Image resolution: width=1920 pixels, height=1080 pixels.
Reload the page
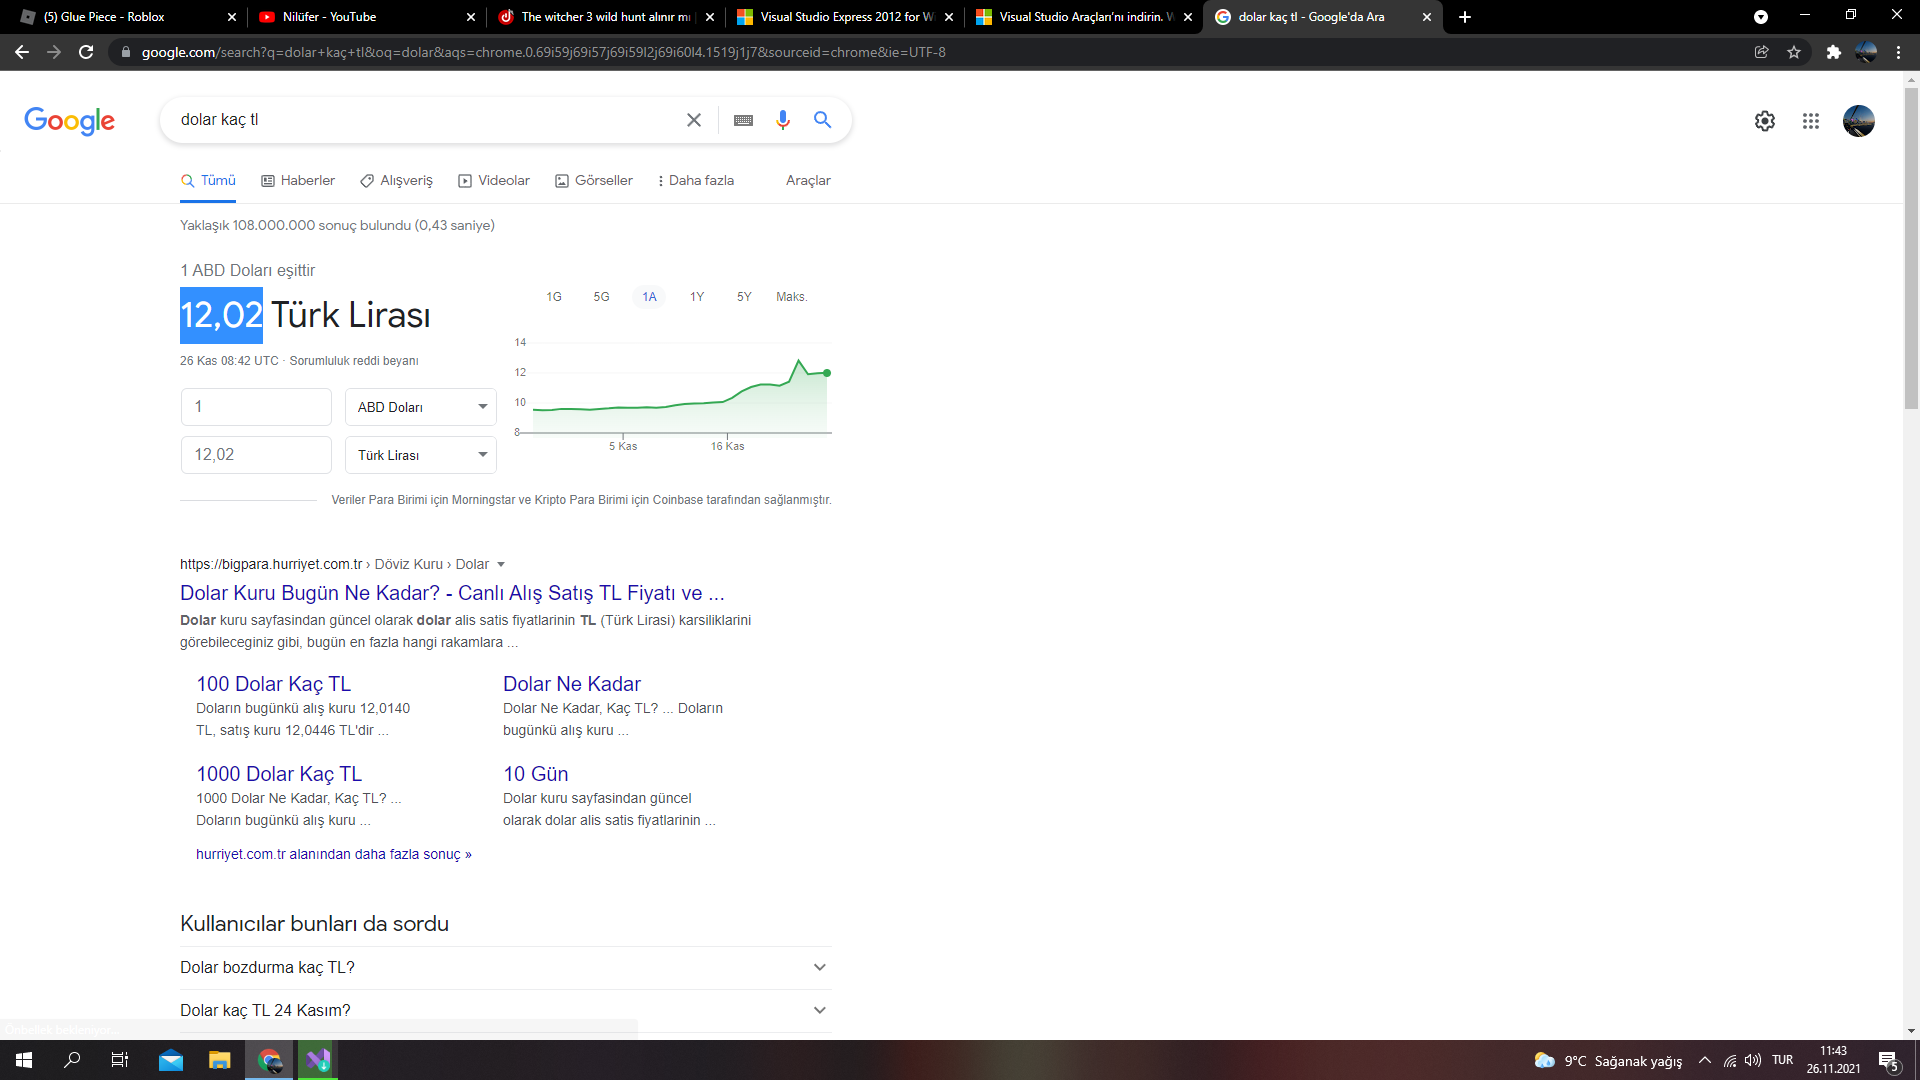point(86,52)
